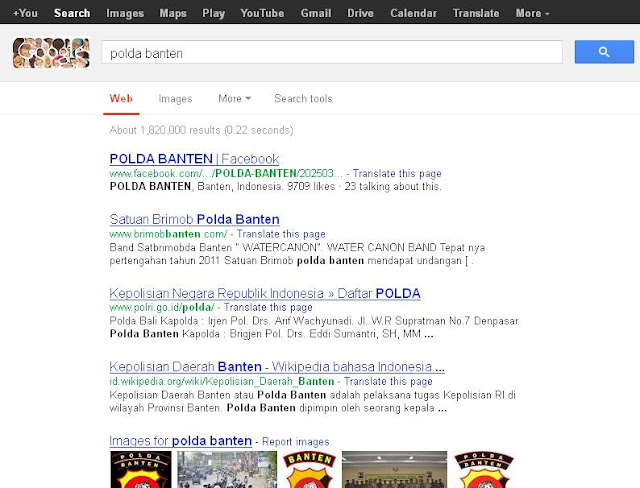Open Search tools

(x=303, y=98)
